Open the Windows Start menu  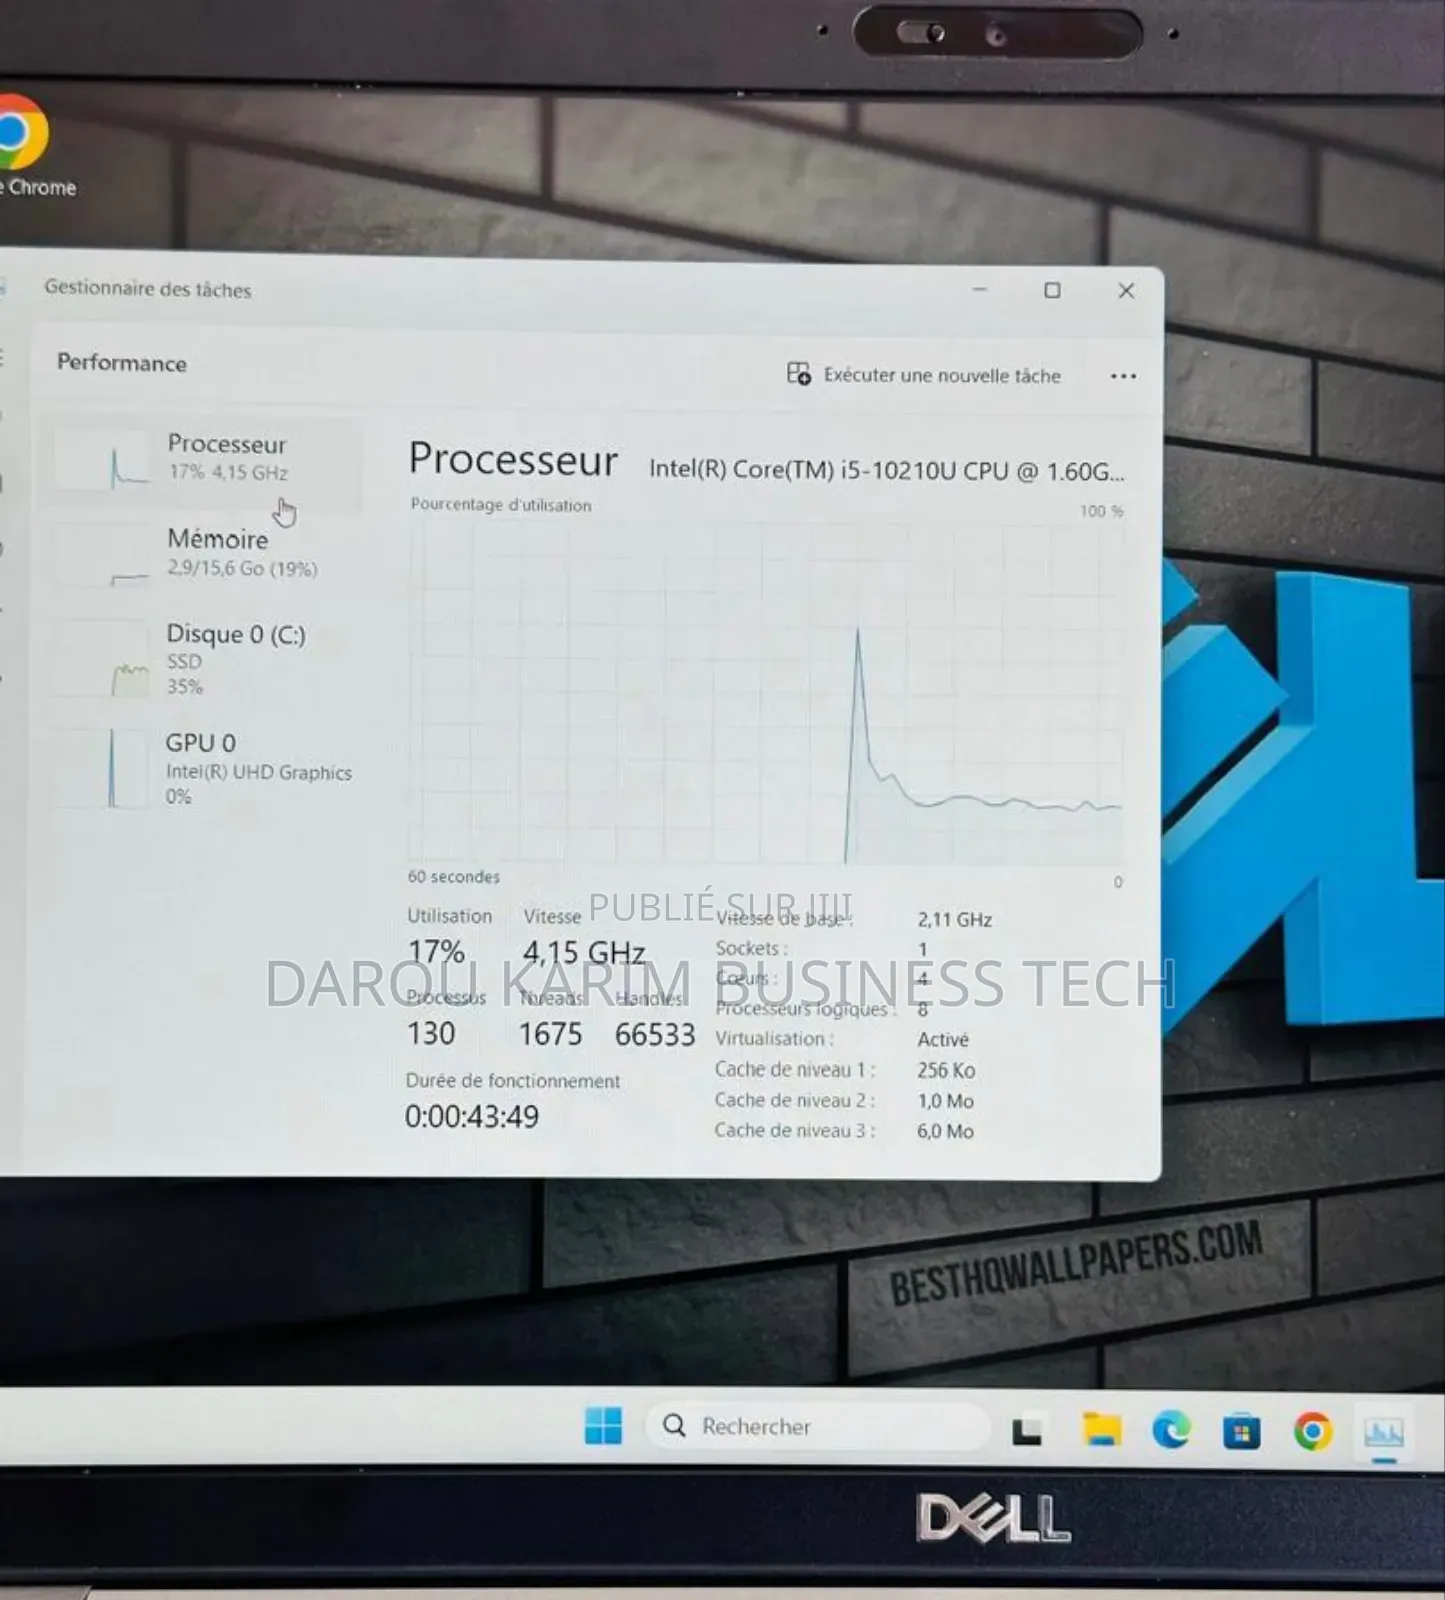click(603, 1426)
